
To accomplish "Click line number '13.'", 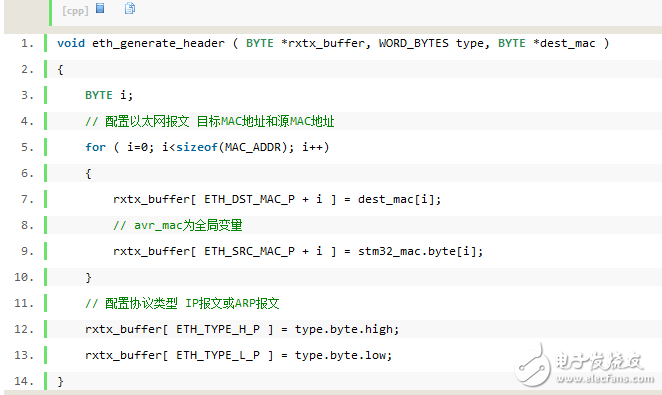I will click(24, 355).
